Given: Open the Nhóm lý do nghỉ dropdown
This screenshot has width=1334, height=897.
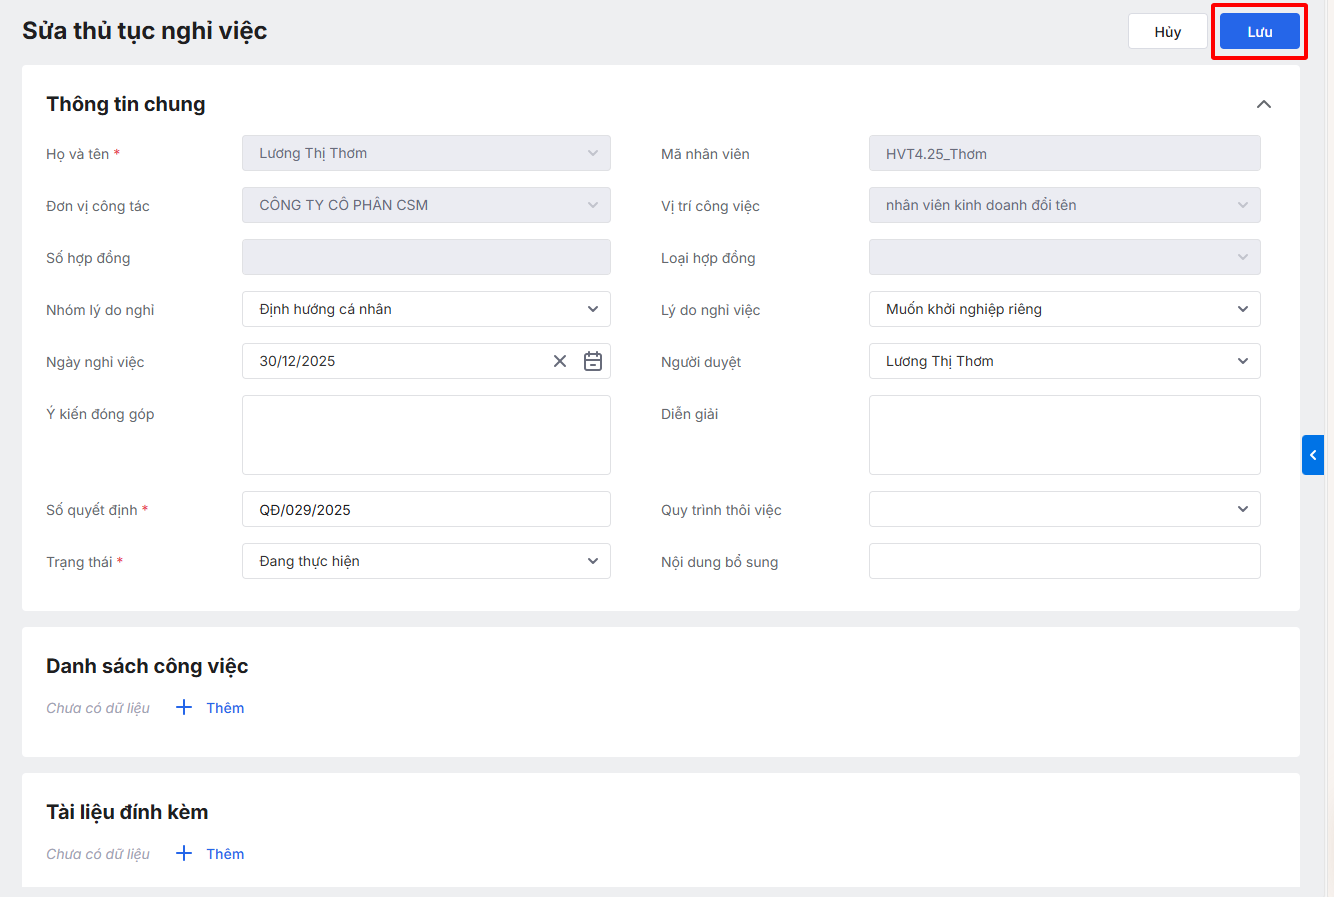Looking at the screenshot, I should tap(426, 309).
